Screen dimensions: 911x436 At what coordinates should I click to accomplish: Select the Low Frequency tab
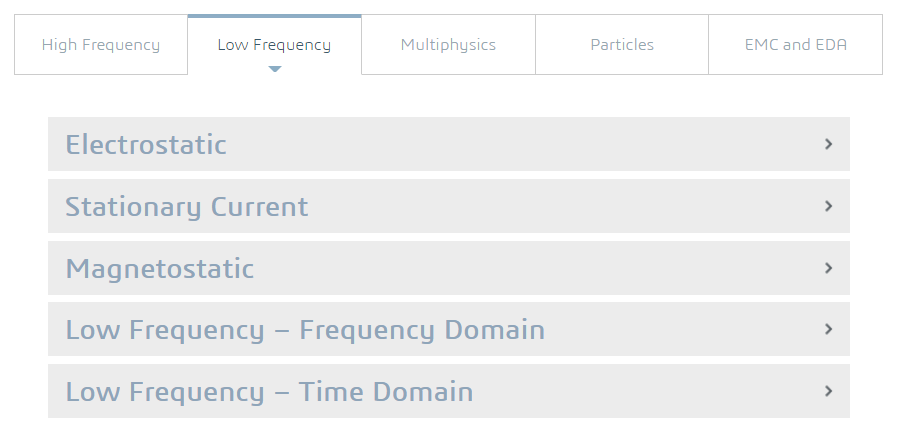(x=274, y=45)
